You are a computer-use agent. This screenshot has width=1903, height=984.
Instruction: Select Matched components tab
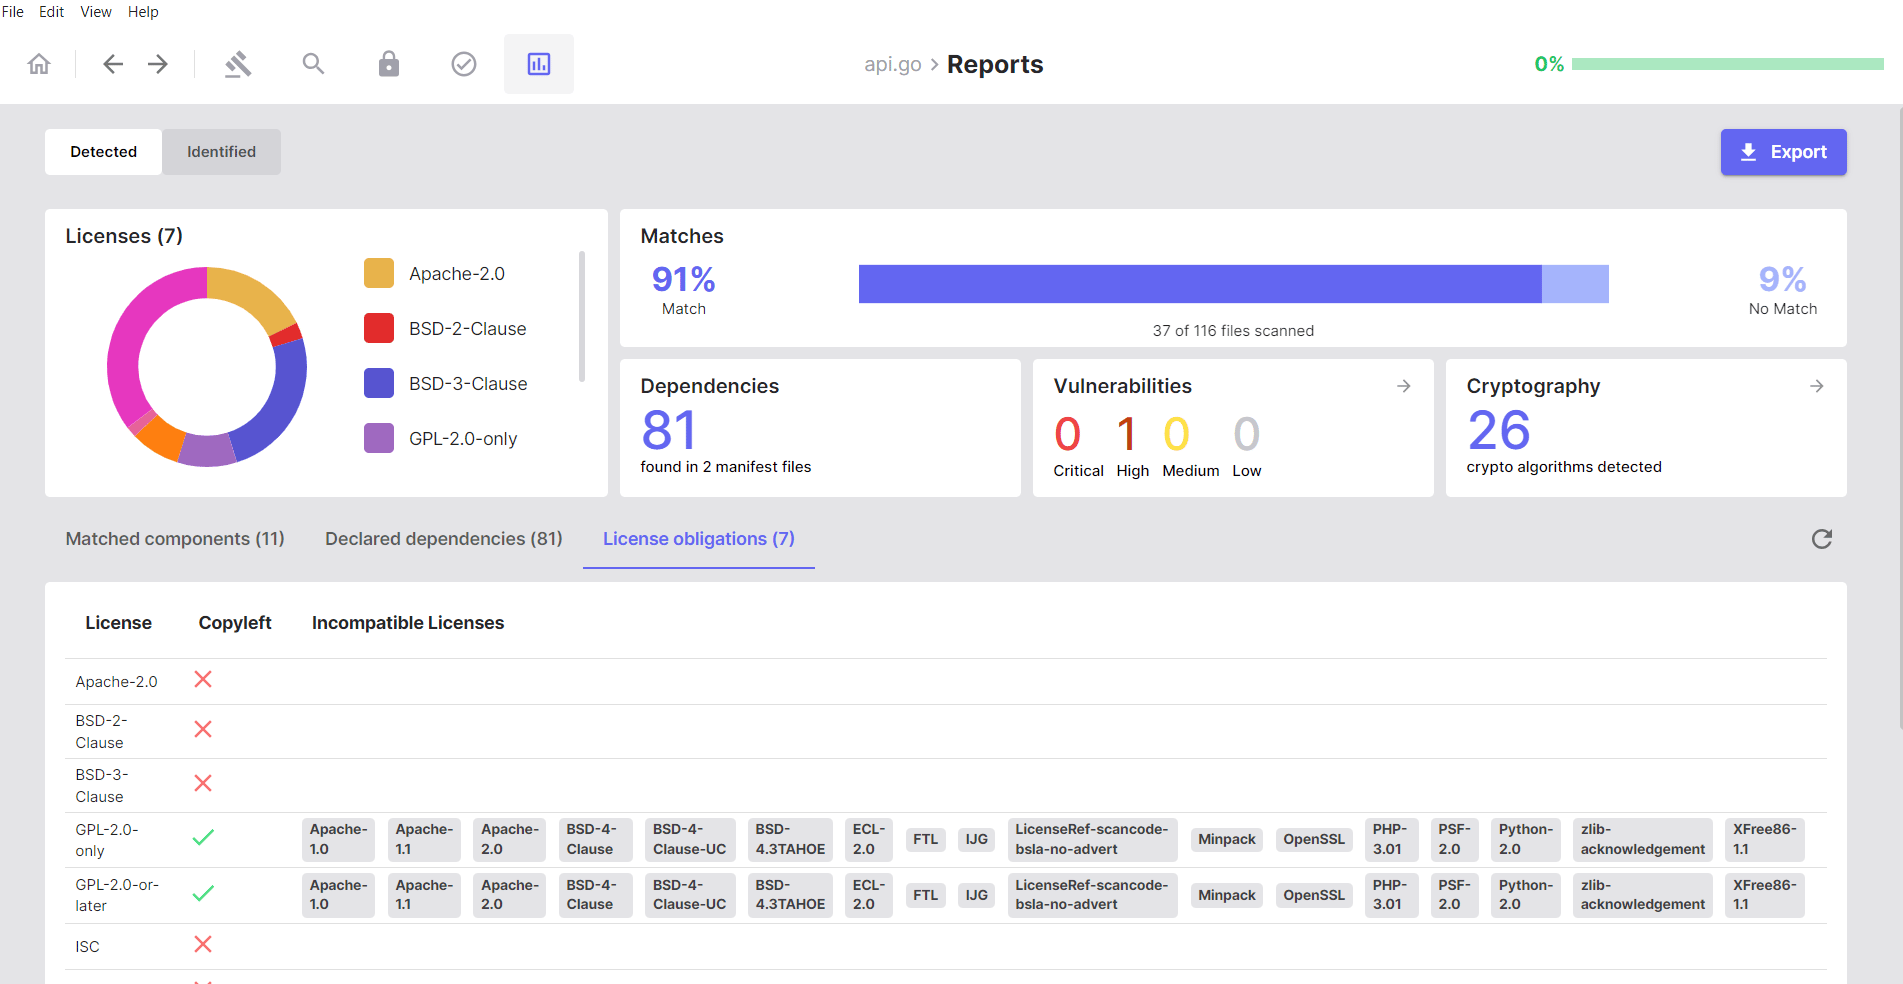pyautogui.click(x=175, y=539)
